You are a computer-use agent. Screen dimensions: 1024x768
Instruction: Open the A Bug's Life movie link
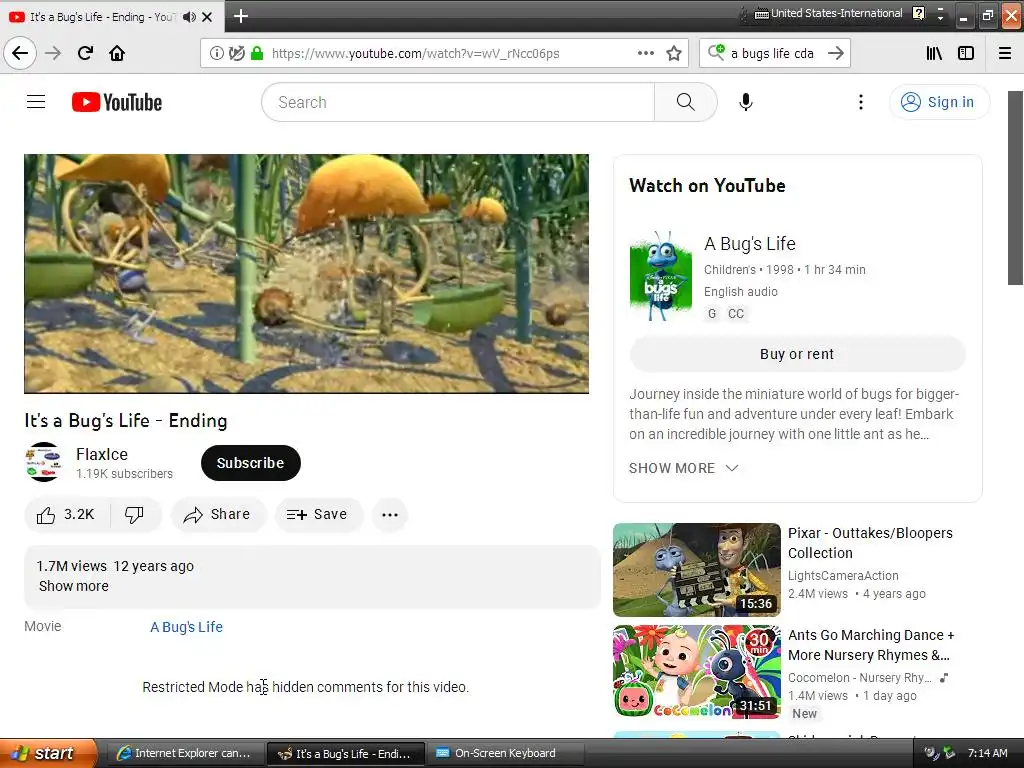coord(187,627)
